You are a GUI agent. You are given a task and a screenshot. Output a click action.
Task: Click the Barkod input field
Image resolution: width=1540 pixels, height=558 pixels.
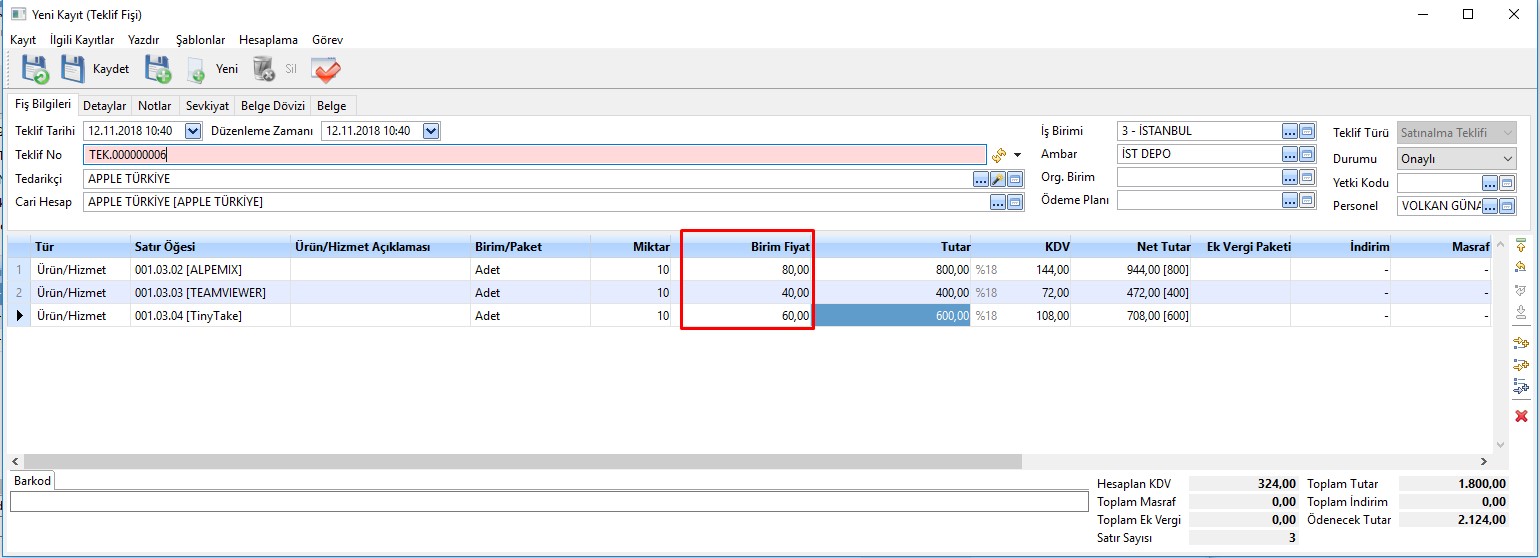[x=548, y=501]
